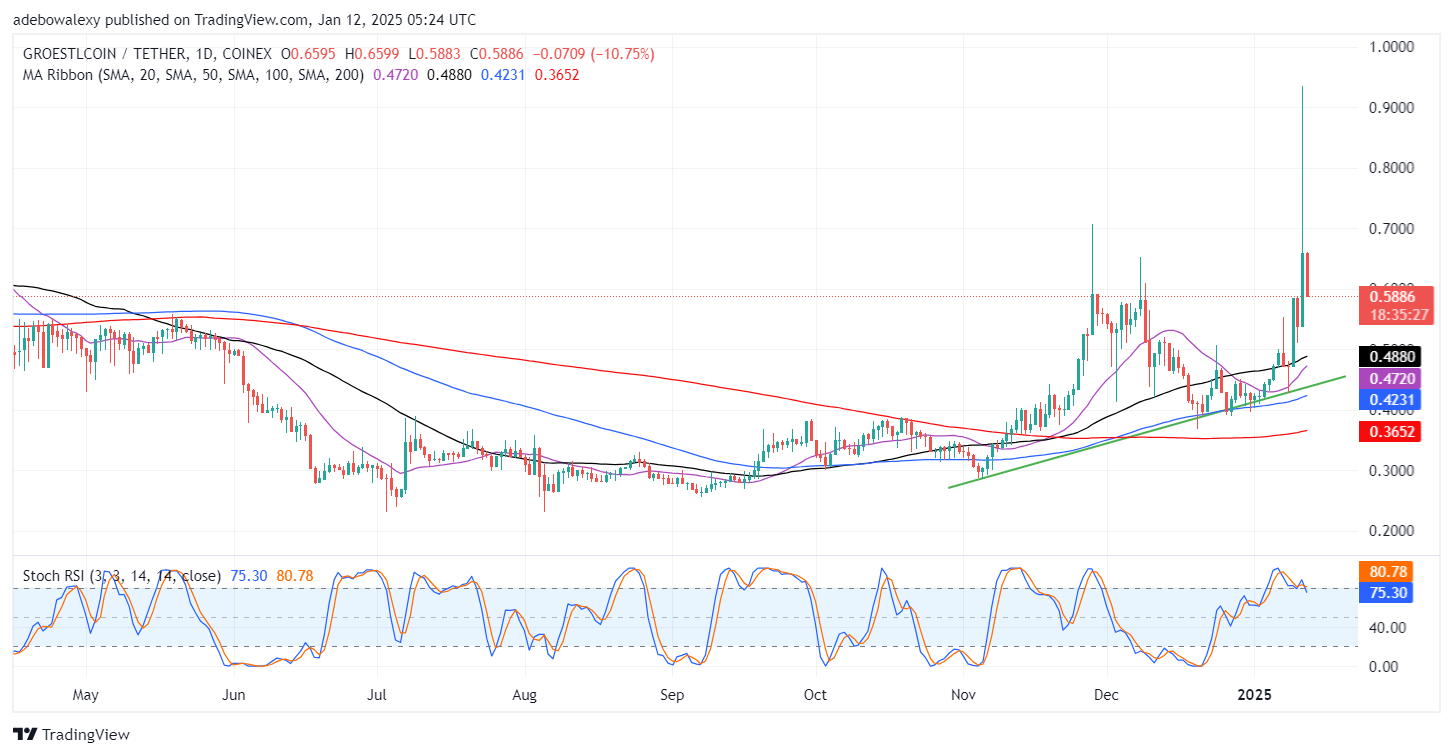Click the Jul label on time axis
This screenshot has height=756, width=1453.
(378, 693)
